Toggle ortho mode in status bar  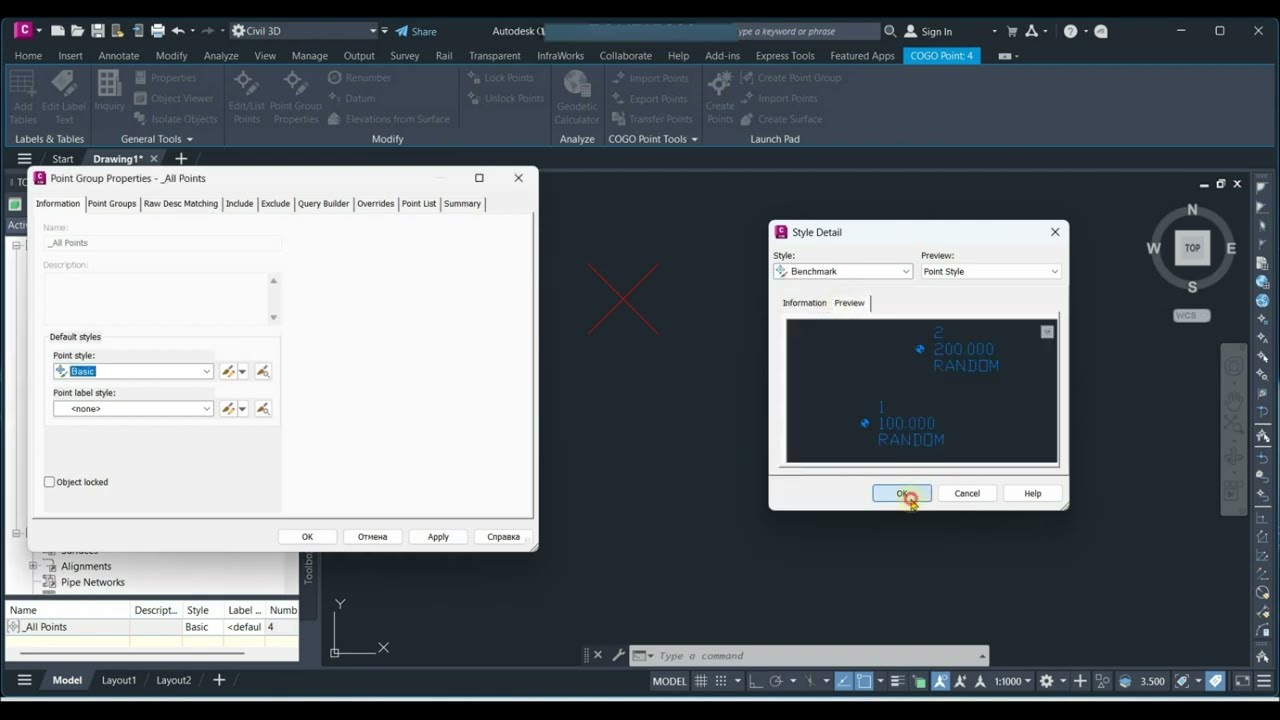756,681
